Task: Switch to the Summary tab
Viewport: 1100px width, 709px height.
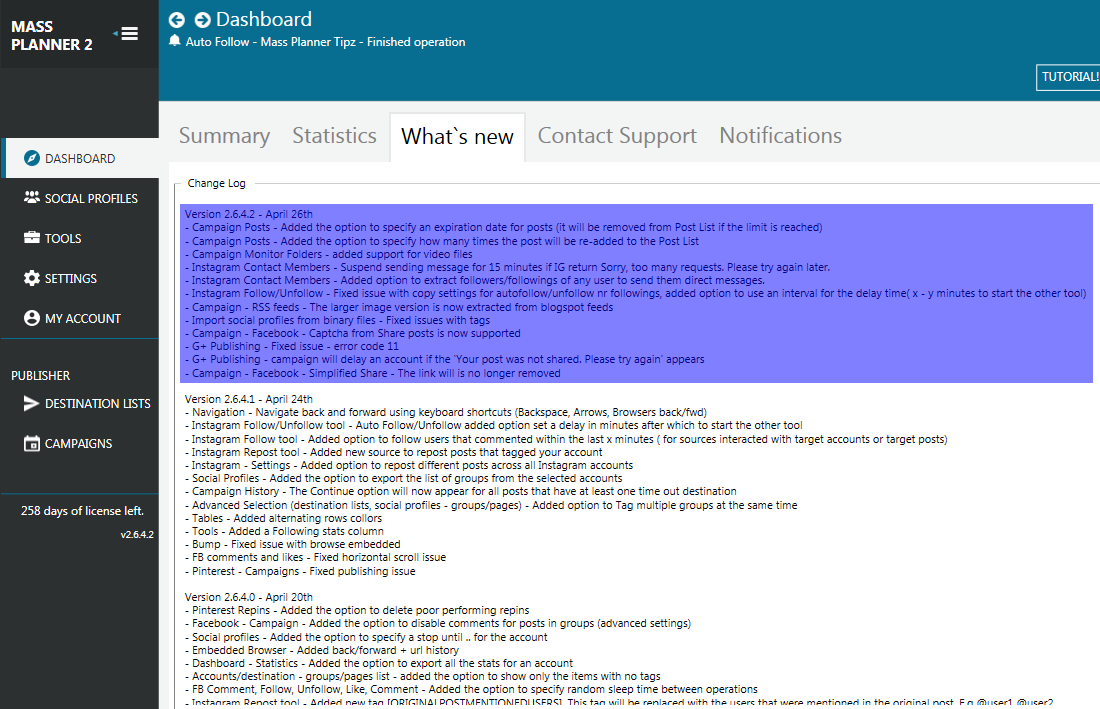Action: click(x=224, y=136)
